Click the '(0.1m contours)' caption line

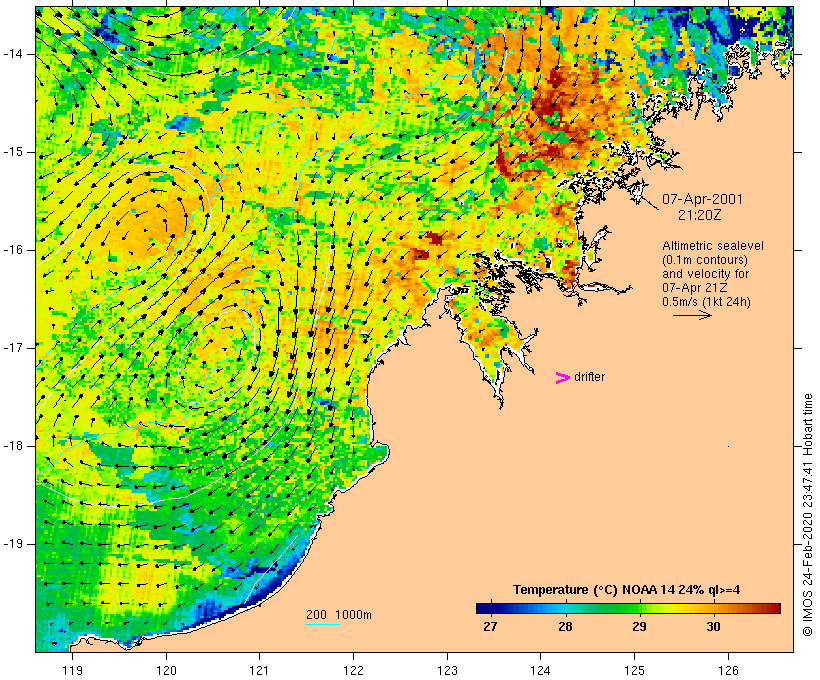pos(704,259)
